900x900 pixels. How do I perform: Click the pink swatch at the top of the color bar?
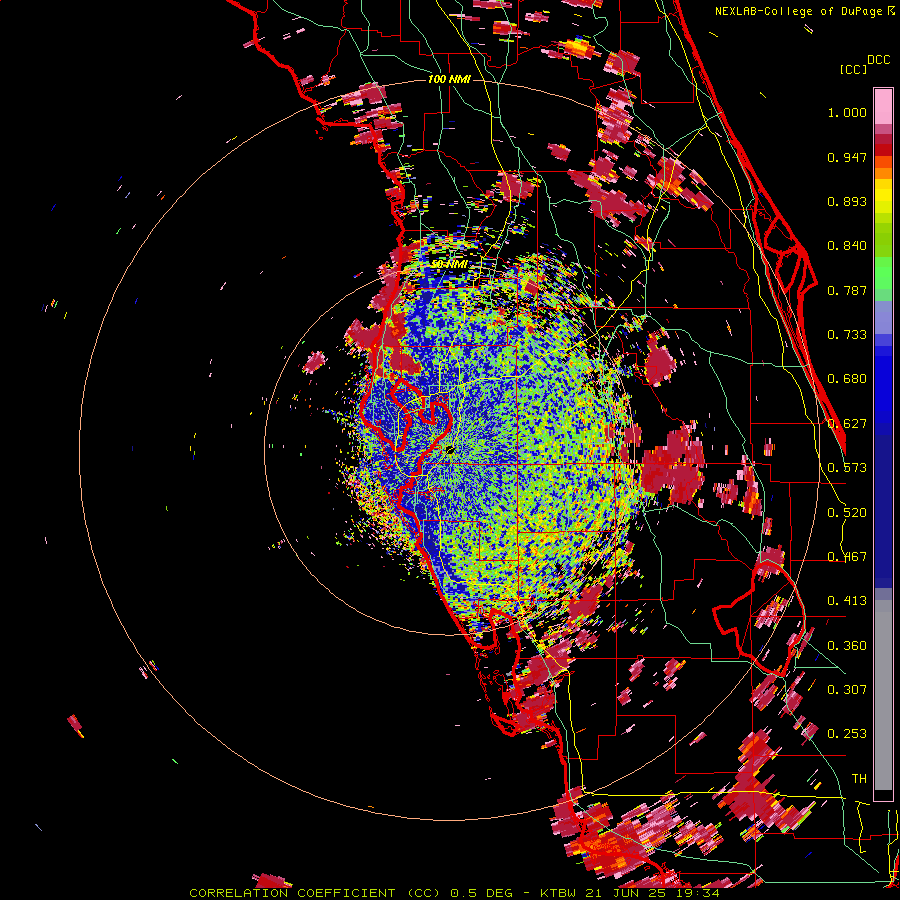click(x=883, y=107)
